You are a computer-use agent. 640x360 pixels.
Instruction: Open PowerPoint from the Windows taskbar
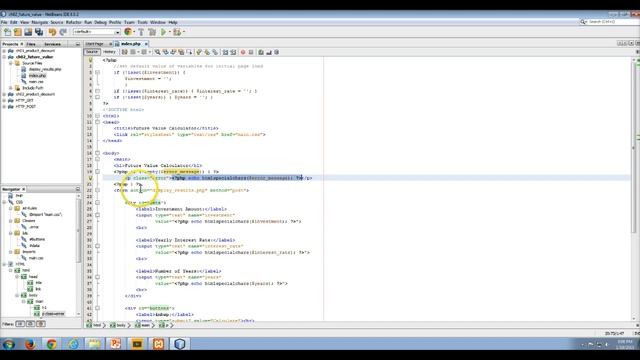[116, 344]
